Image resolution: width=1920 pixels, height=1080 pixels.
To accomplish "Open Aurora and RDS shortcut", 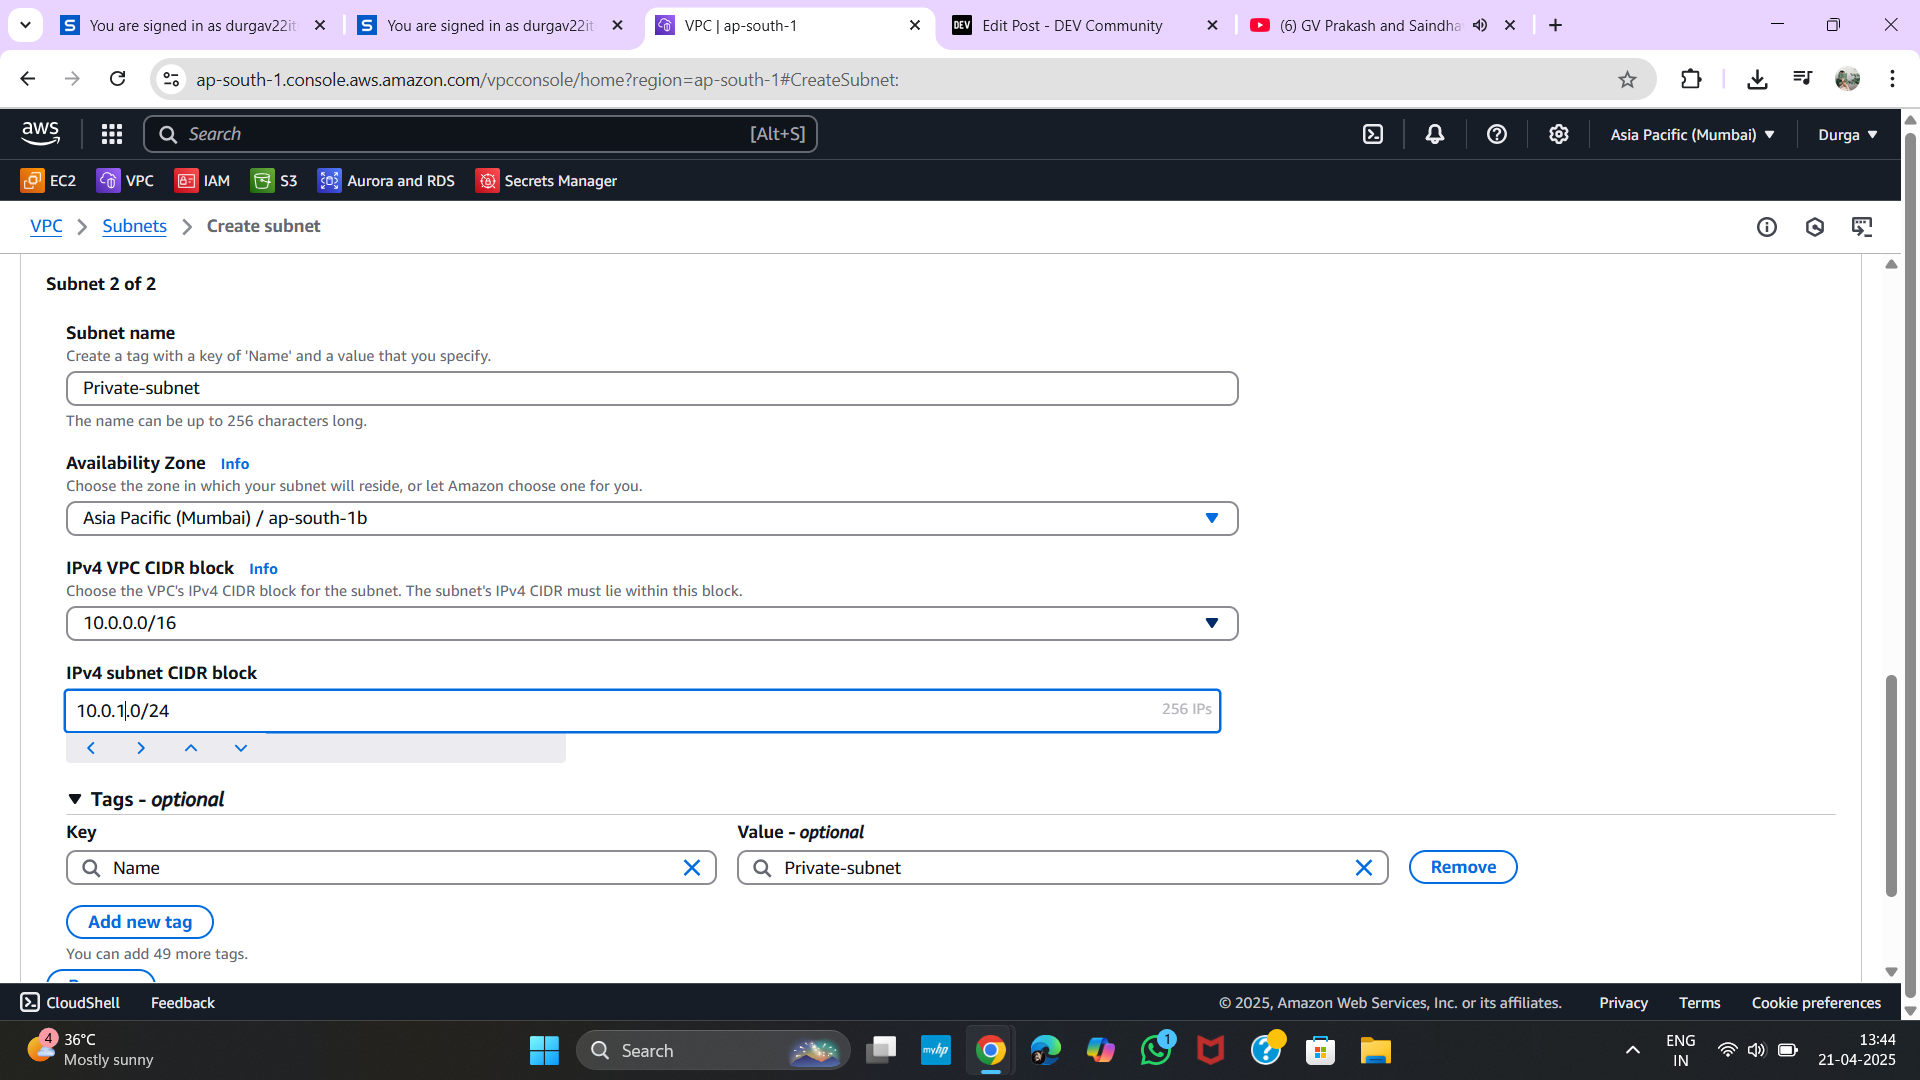I will 386,181.
